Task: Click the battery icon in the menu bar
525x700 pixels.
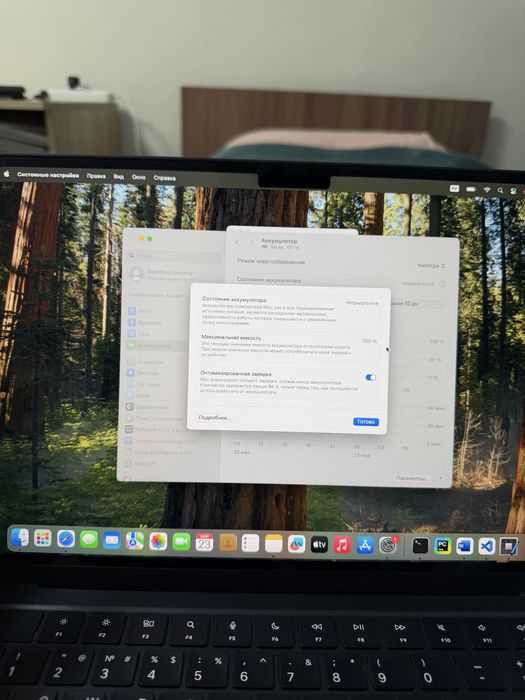Action: 471,189
